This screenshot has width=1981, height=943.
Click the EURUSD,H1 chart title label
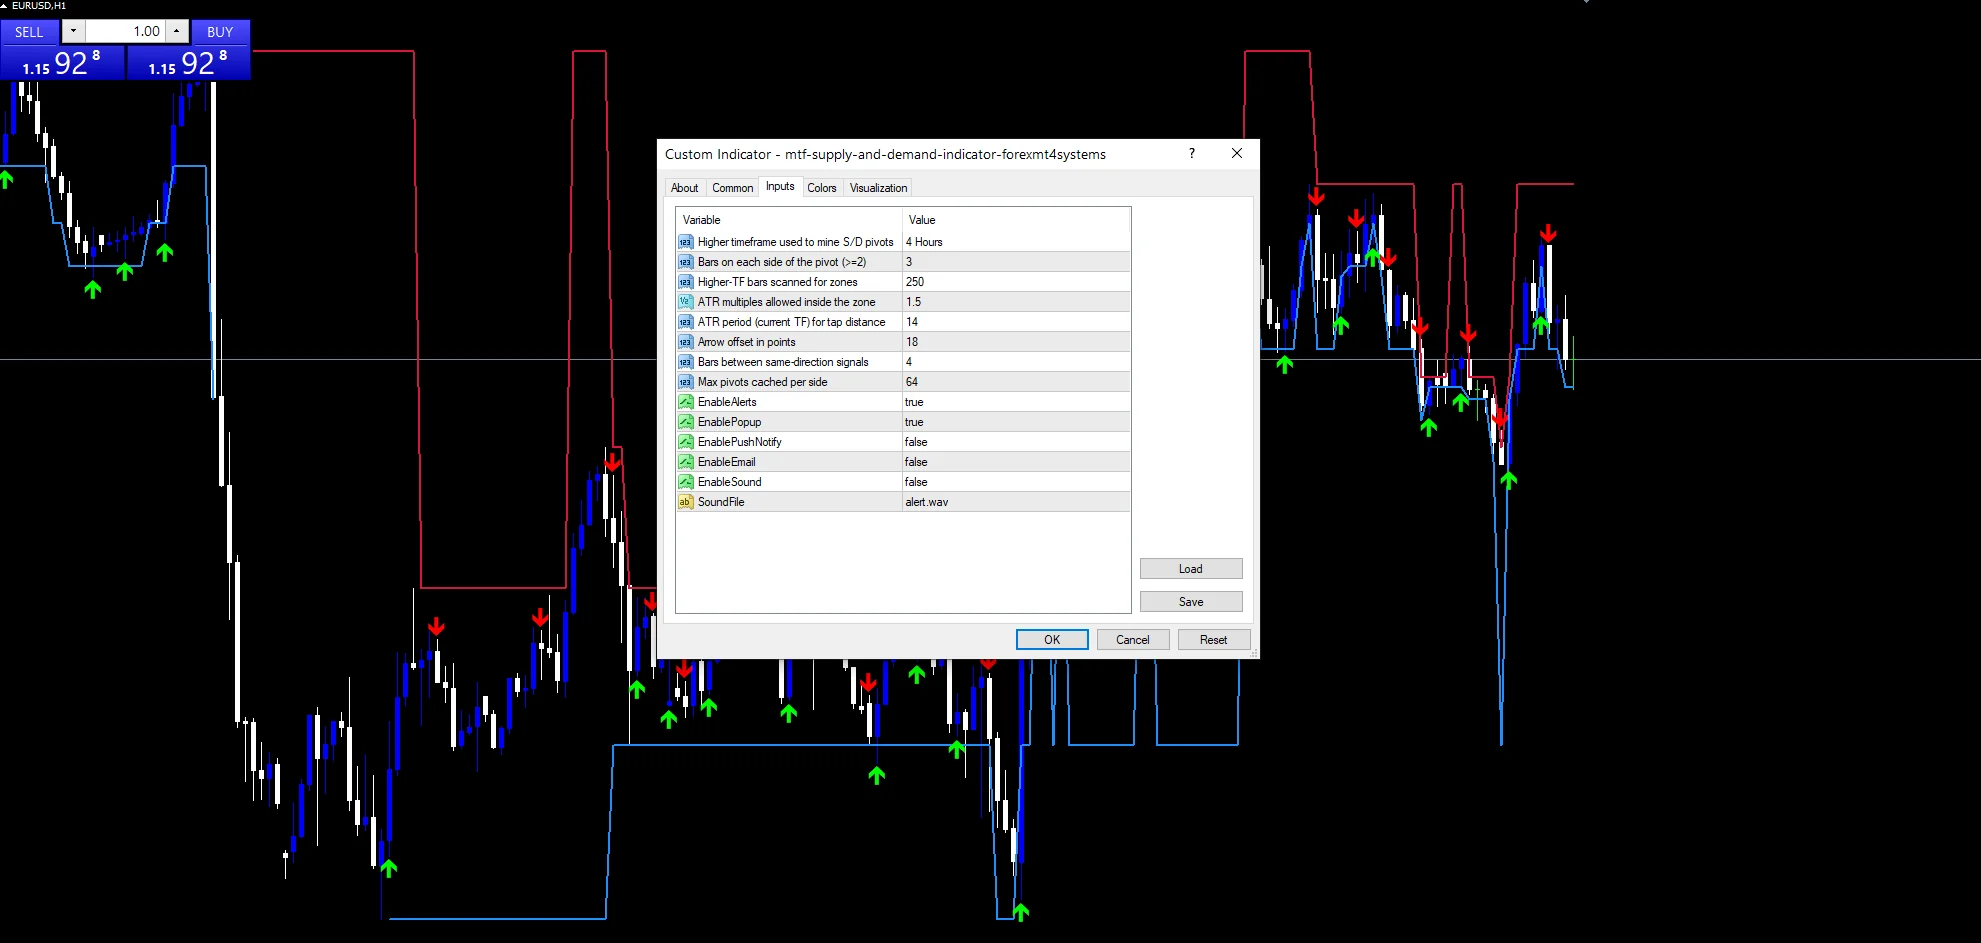tap(39, 6)
